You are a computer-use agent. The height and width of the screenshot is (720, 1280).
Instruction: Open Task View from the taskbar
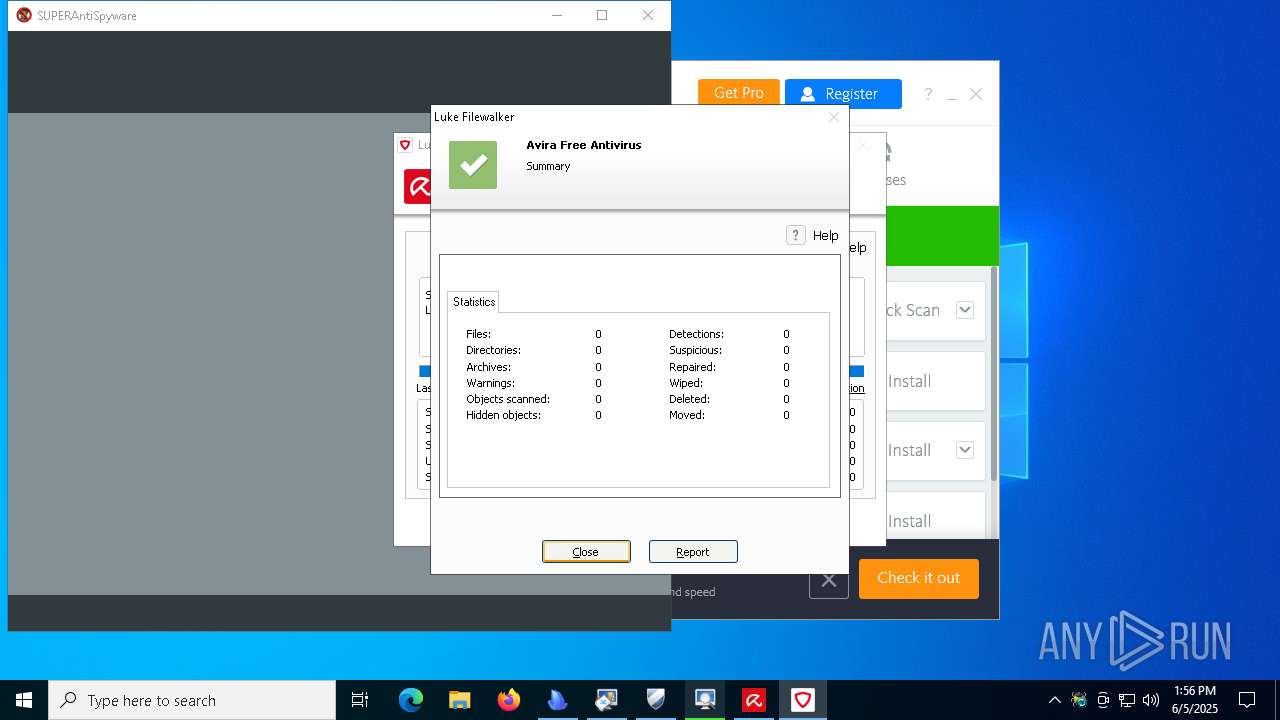(x=360, y=700)
